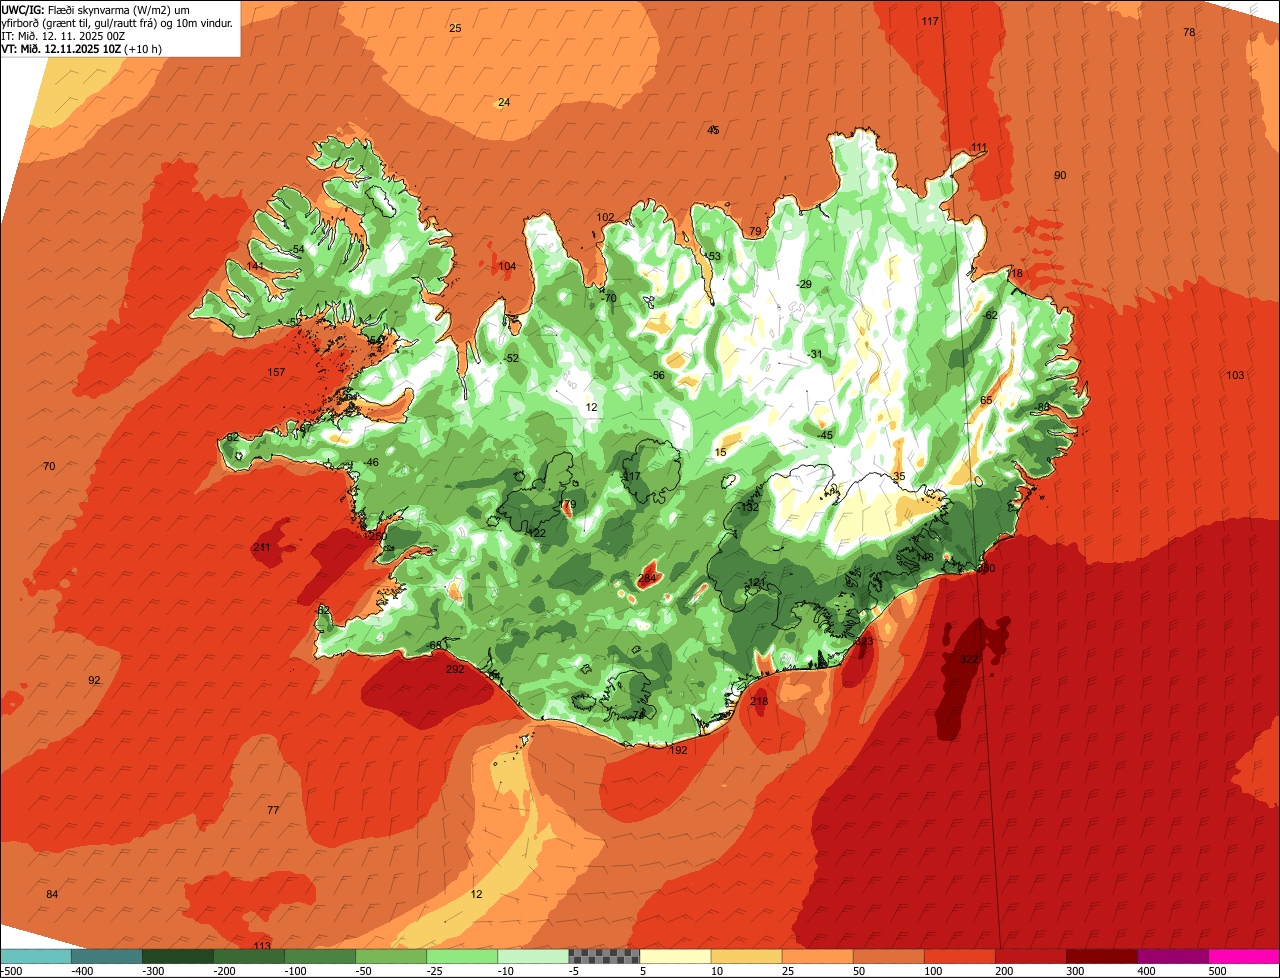
Task: Choose the orange 50 to 100 legend swatch
Action: click(887, 956)
